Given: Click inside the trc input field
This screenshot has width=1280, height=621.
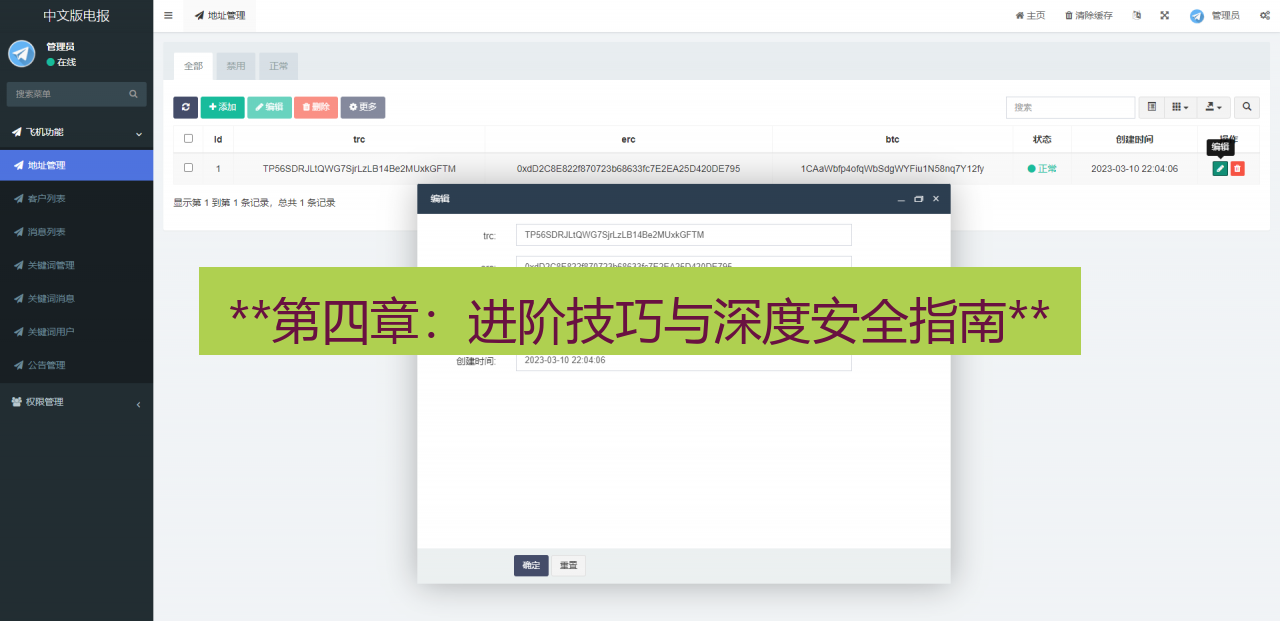Looking at the screenshot, I should pyautogui.click(x=683, y=234).
